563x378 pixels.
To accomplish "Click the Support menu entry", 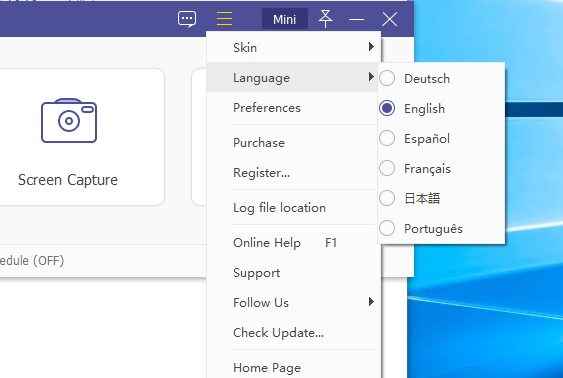I will [x=256, y=273].
